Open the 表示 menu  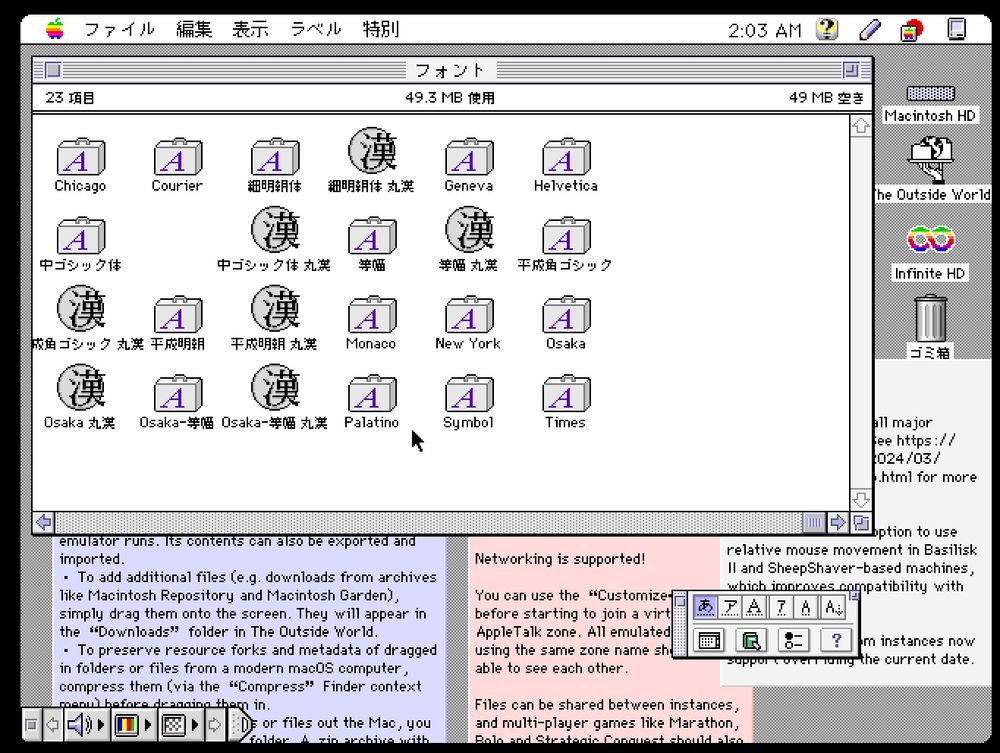tap(250, 29)
